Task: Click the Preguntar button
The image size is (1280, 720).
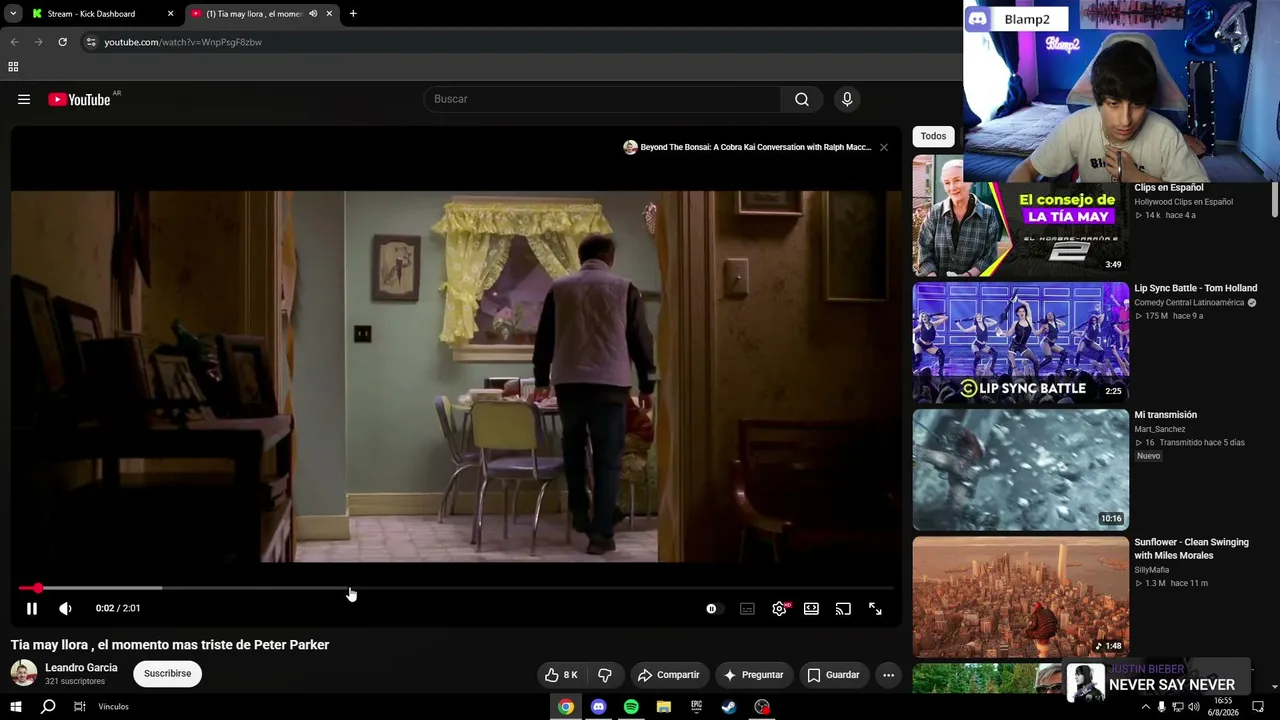Action: [x=754, y=675]
